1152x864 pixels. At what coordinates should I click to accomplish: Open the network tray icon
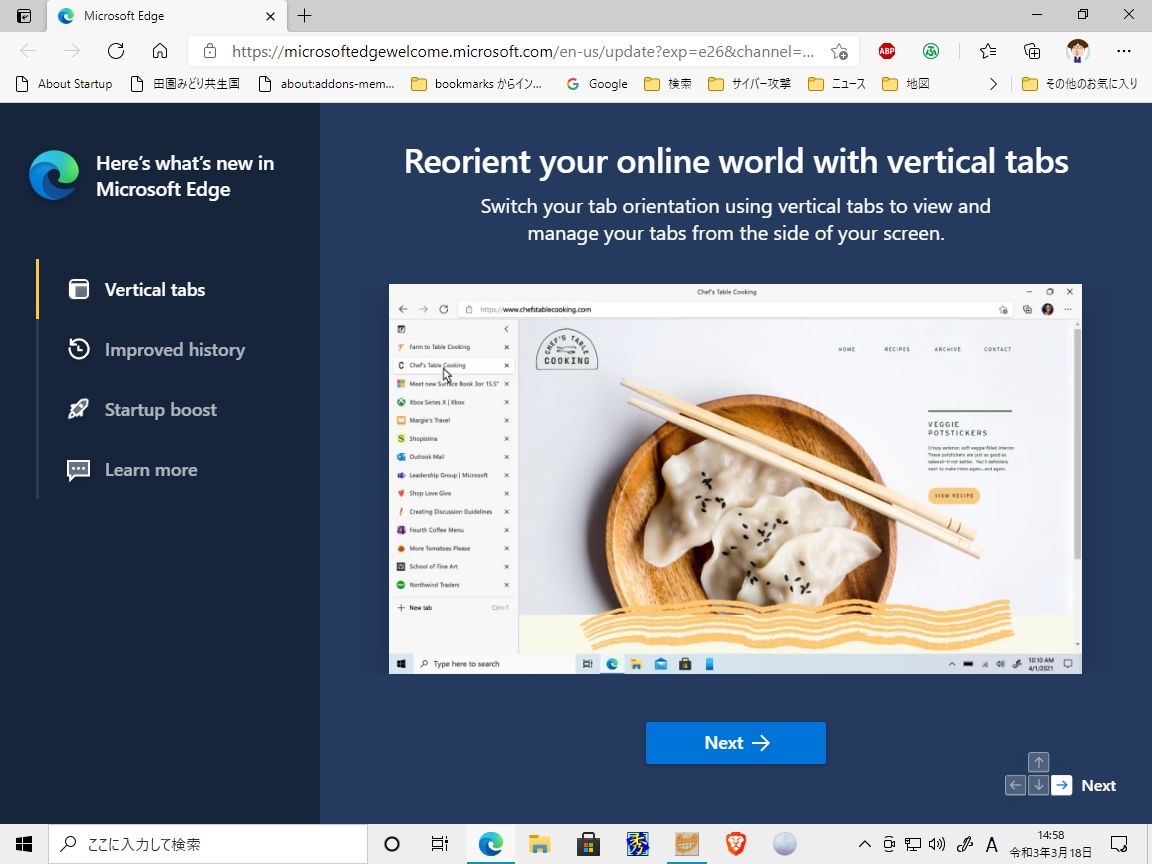click(912, 844)
